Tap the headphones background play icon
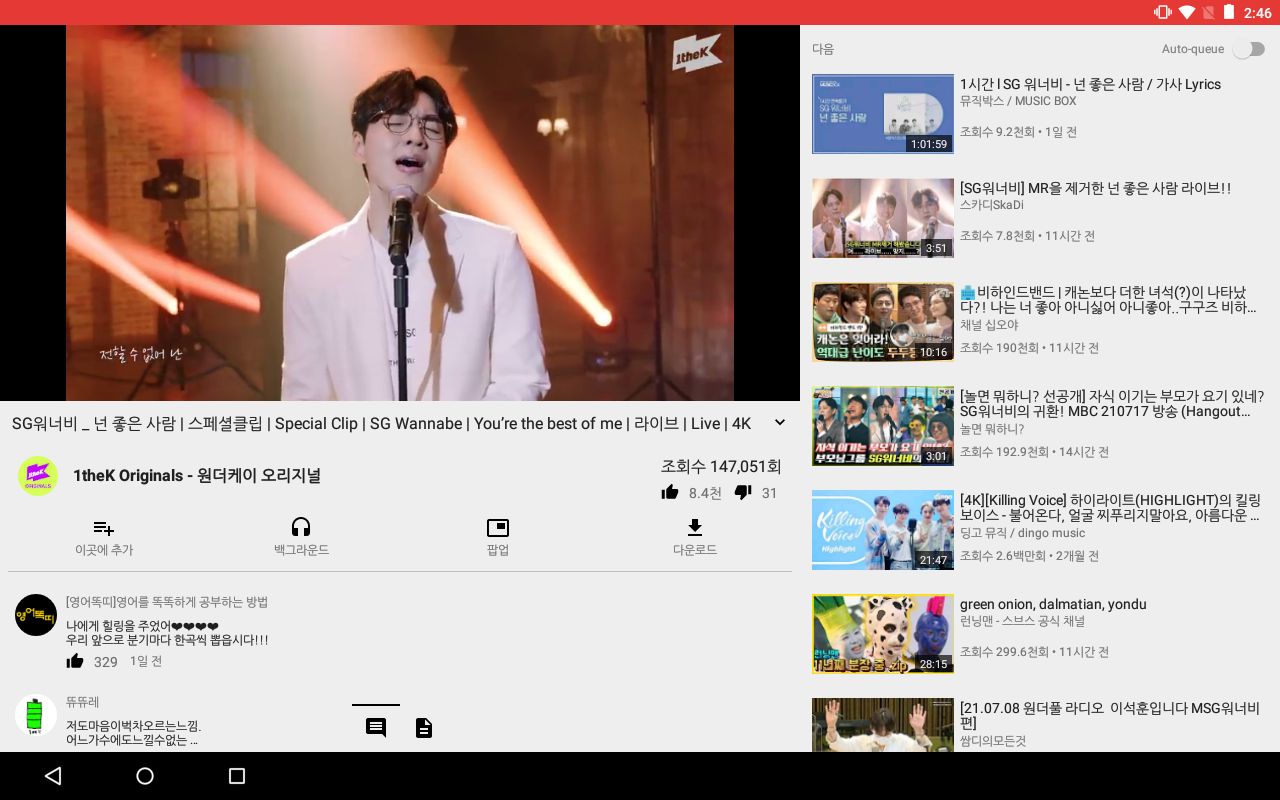This screenshot has height=800, width=1280. click(x=301, y=527)
